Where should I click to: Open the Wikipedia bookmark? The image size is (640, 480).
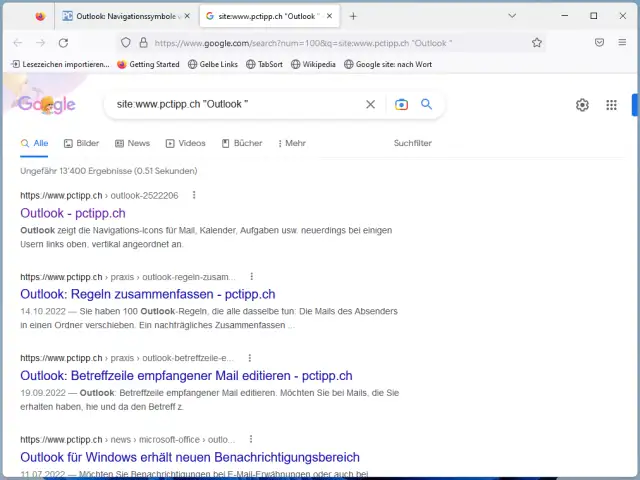pos(313,64)
